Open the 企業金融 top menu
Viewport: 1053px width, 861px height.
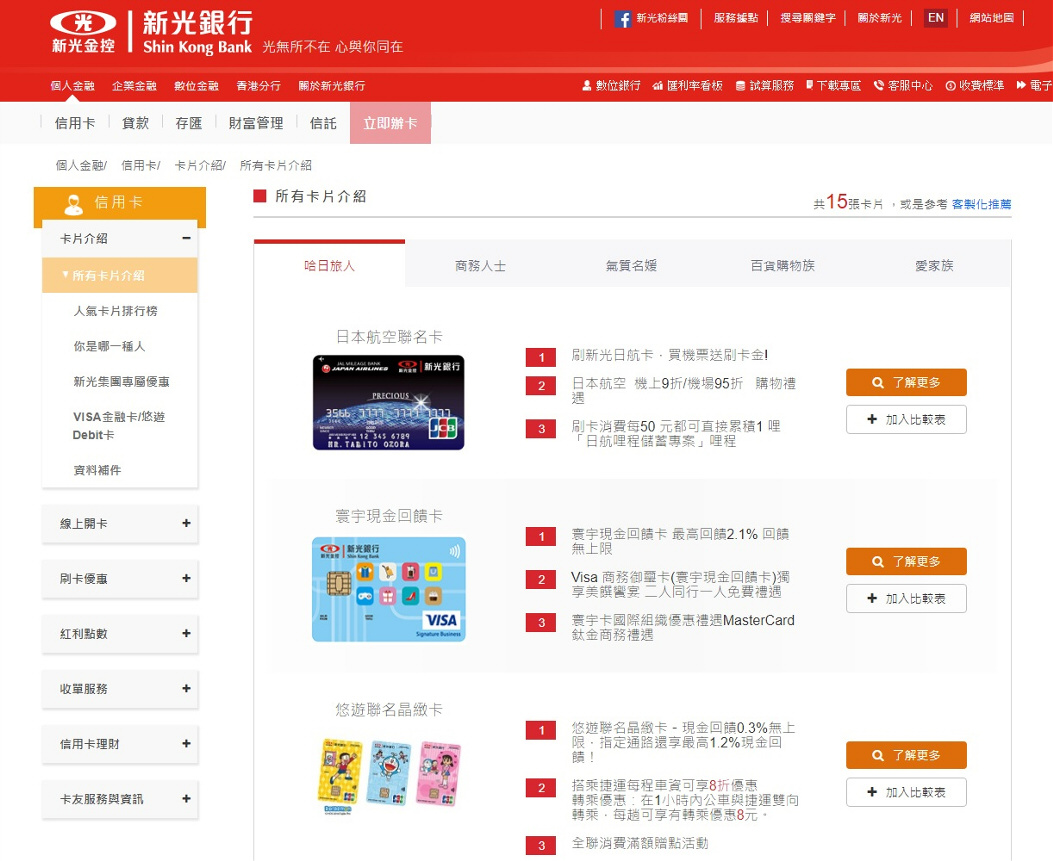click(x=134, y=86)
